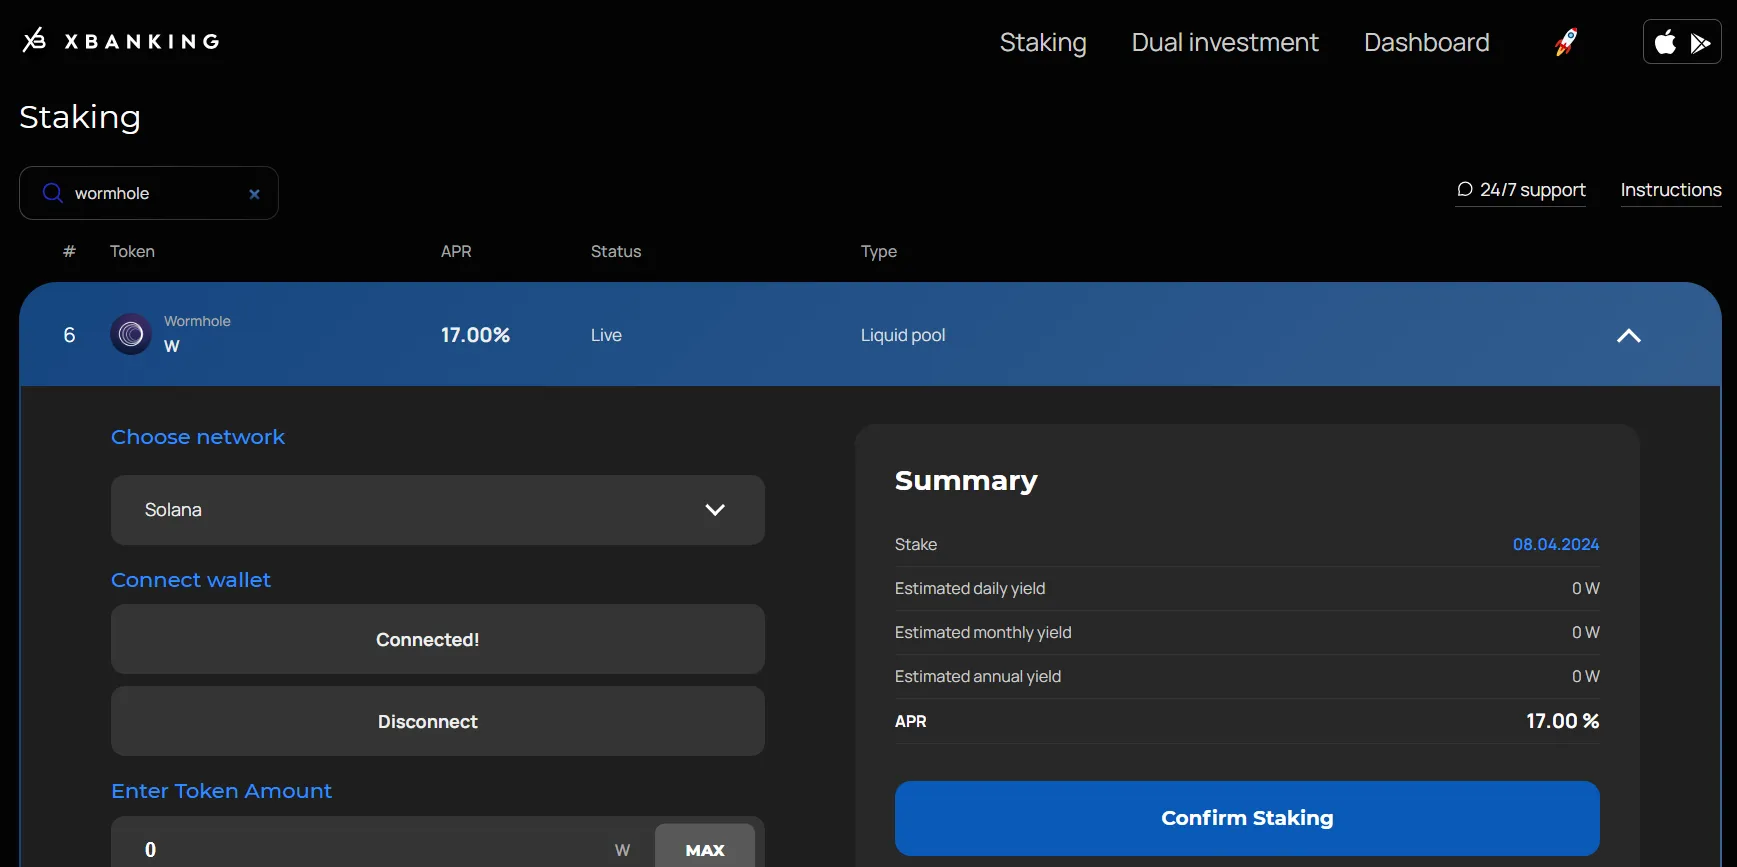Click the 17.00 % APR summary value
This screenshot has height=867, width=1737.
pyautogui.click(x=1562, y=721)
